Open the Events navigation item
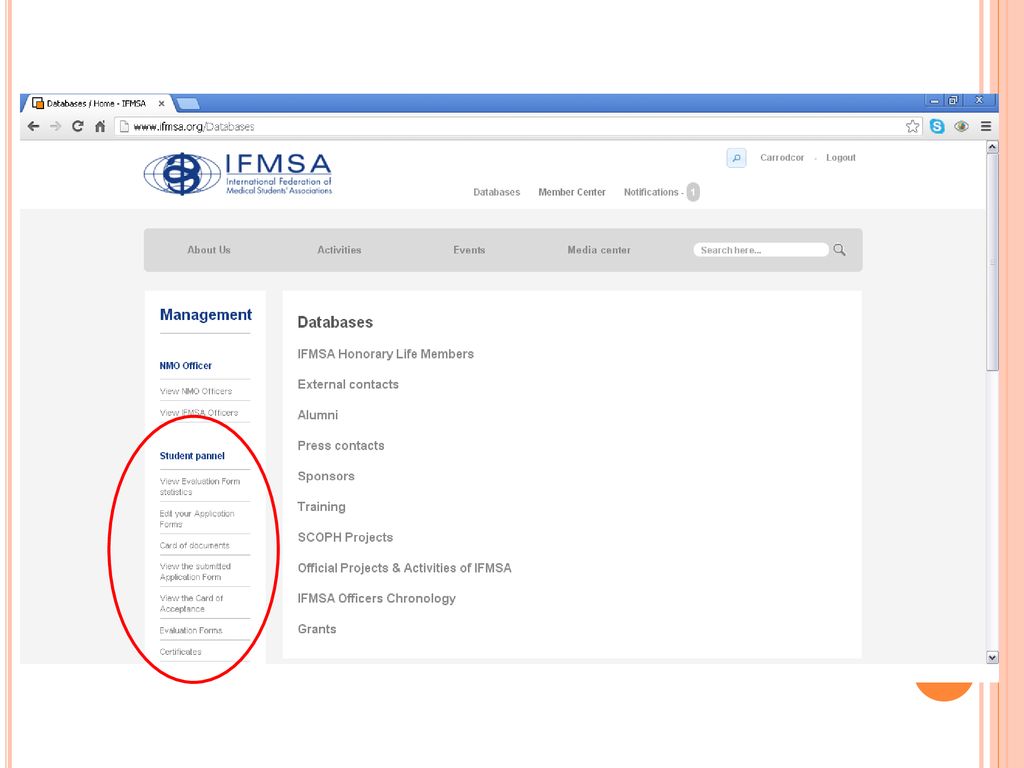The image size is (1024, 768). point(469,250)
